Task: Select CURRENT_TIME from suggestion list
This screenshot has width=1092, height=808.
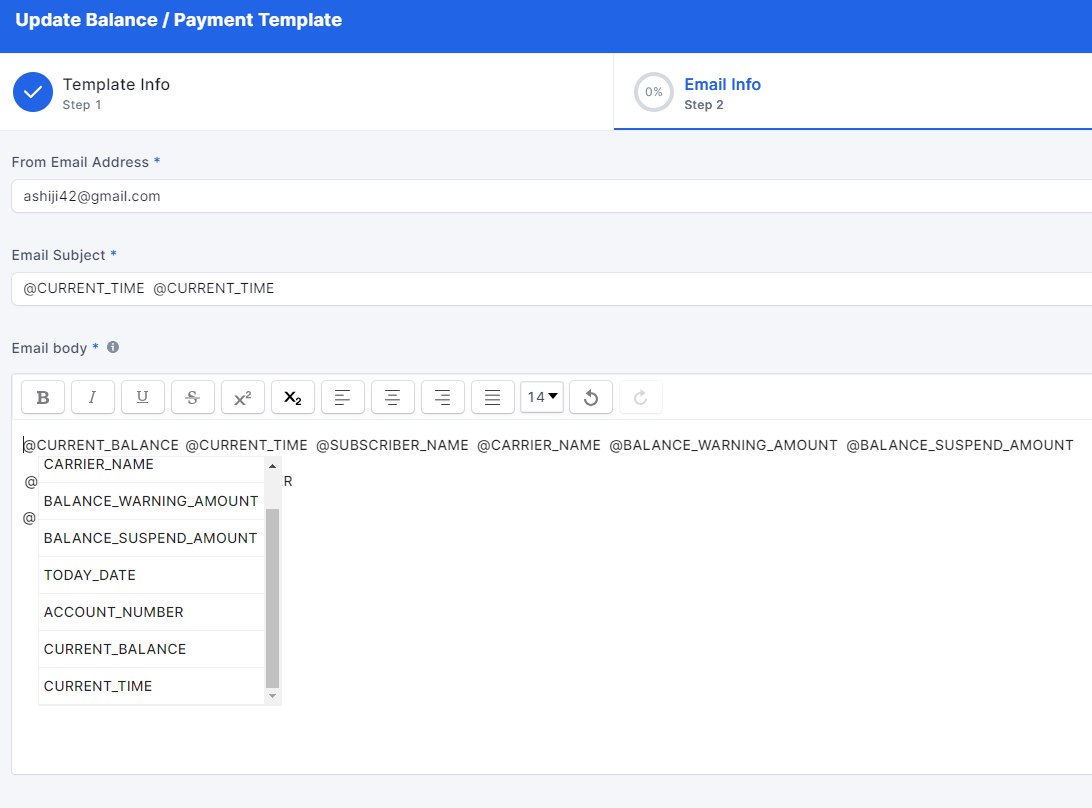Action: point(151,685)
